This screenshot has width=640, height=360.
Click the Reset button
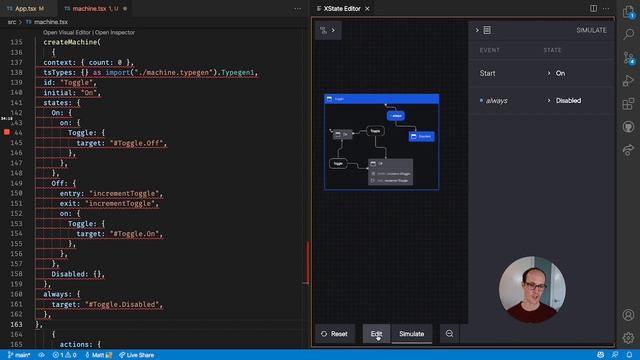pyautogui.click(x=334, y=333)
